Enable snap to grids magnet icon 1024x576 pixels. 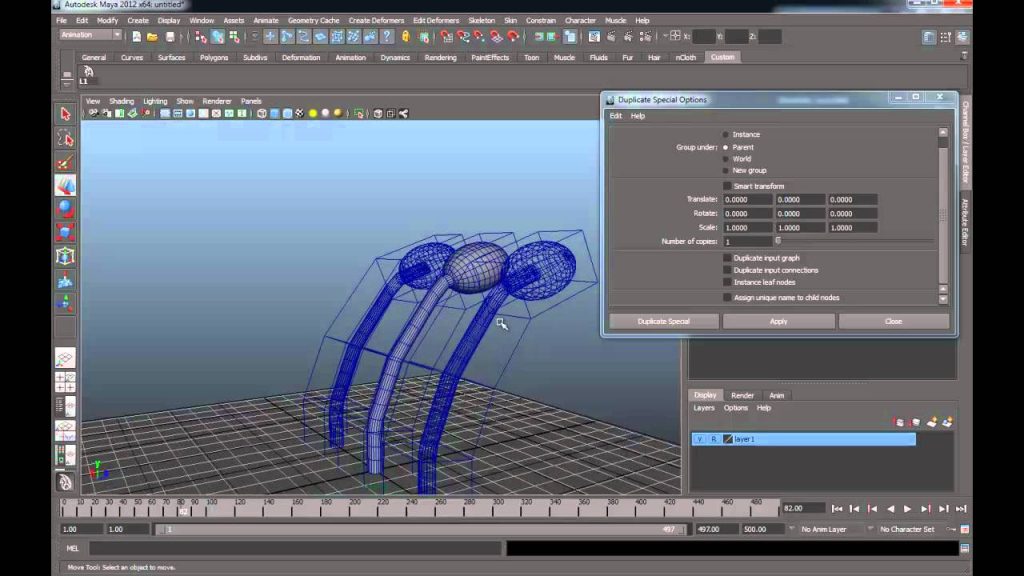point(446,37)
